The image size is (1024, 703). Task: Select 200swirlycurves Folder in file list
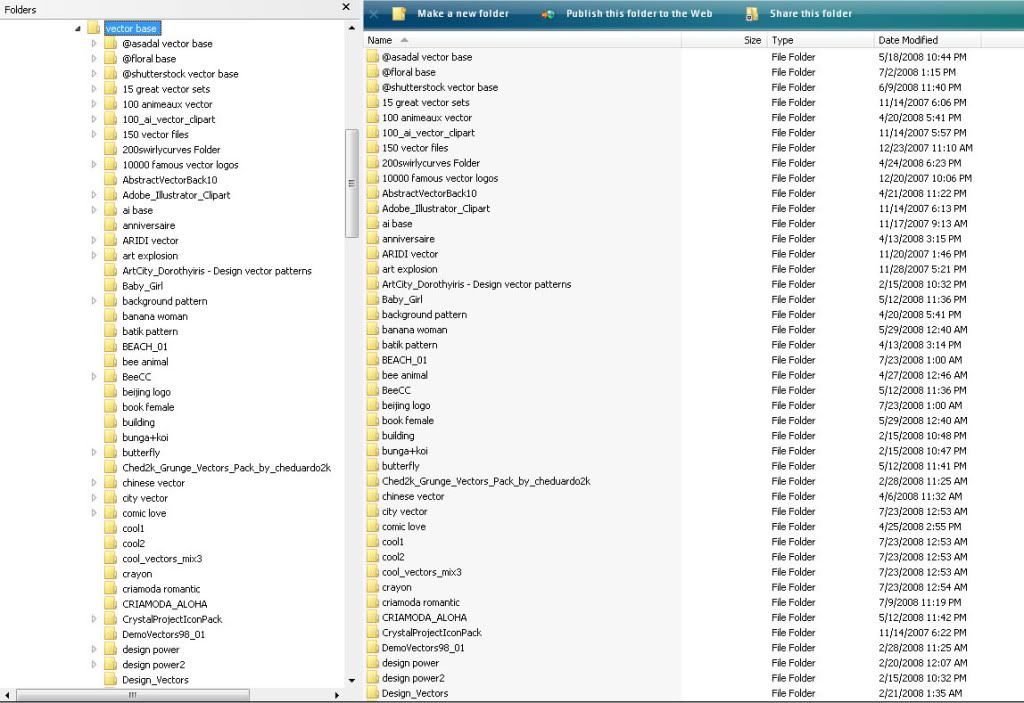coord(431,163)
